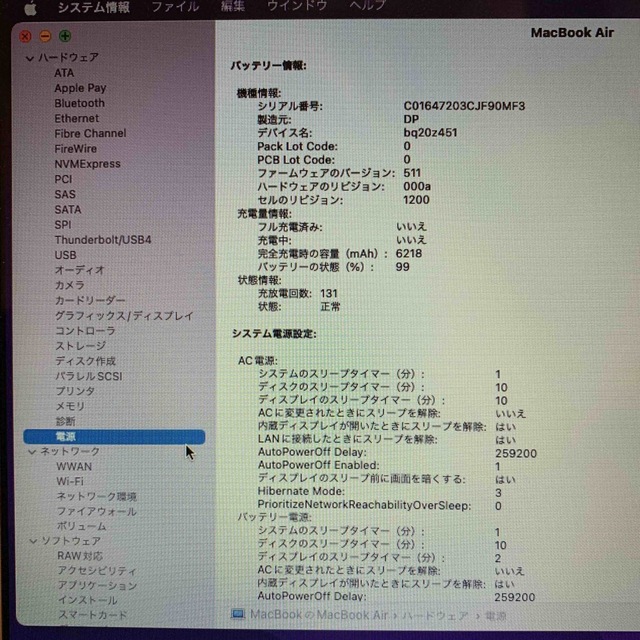640x640 pixels.
Task: Select USB in the sidebar
Action: click(x=66, y=255)
